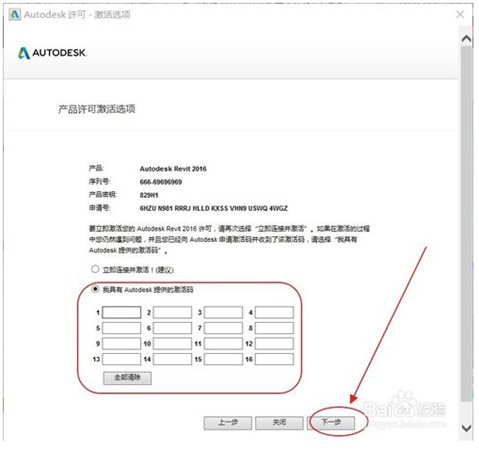Click the next step (下一步) button
The image size is (479, 450).
click(331, 423)
